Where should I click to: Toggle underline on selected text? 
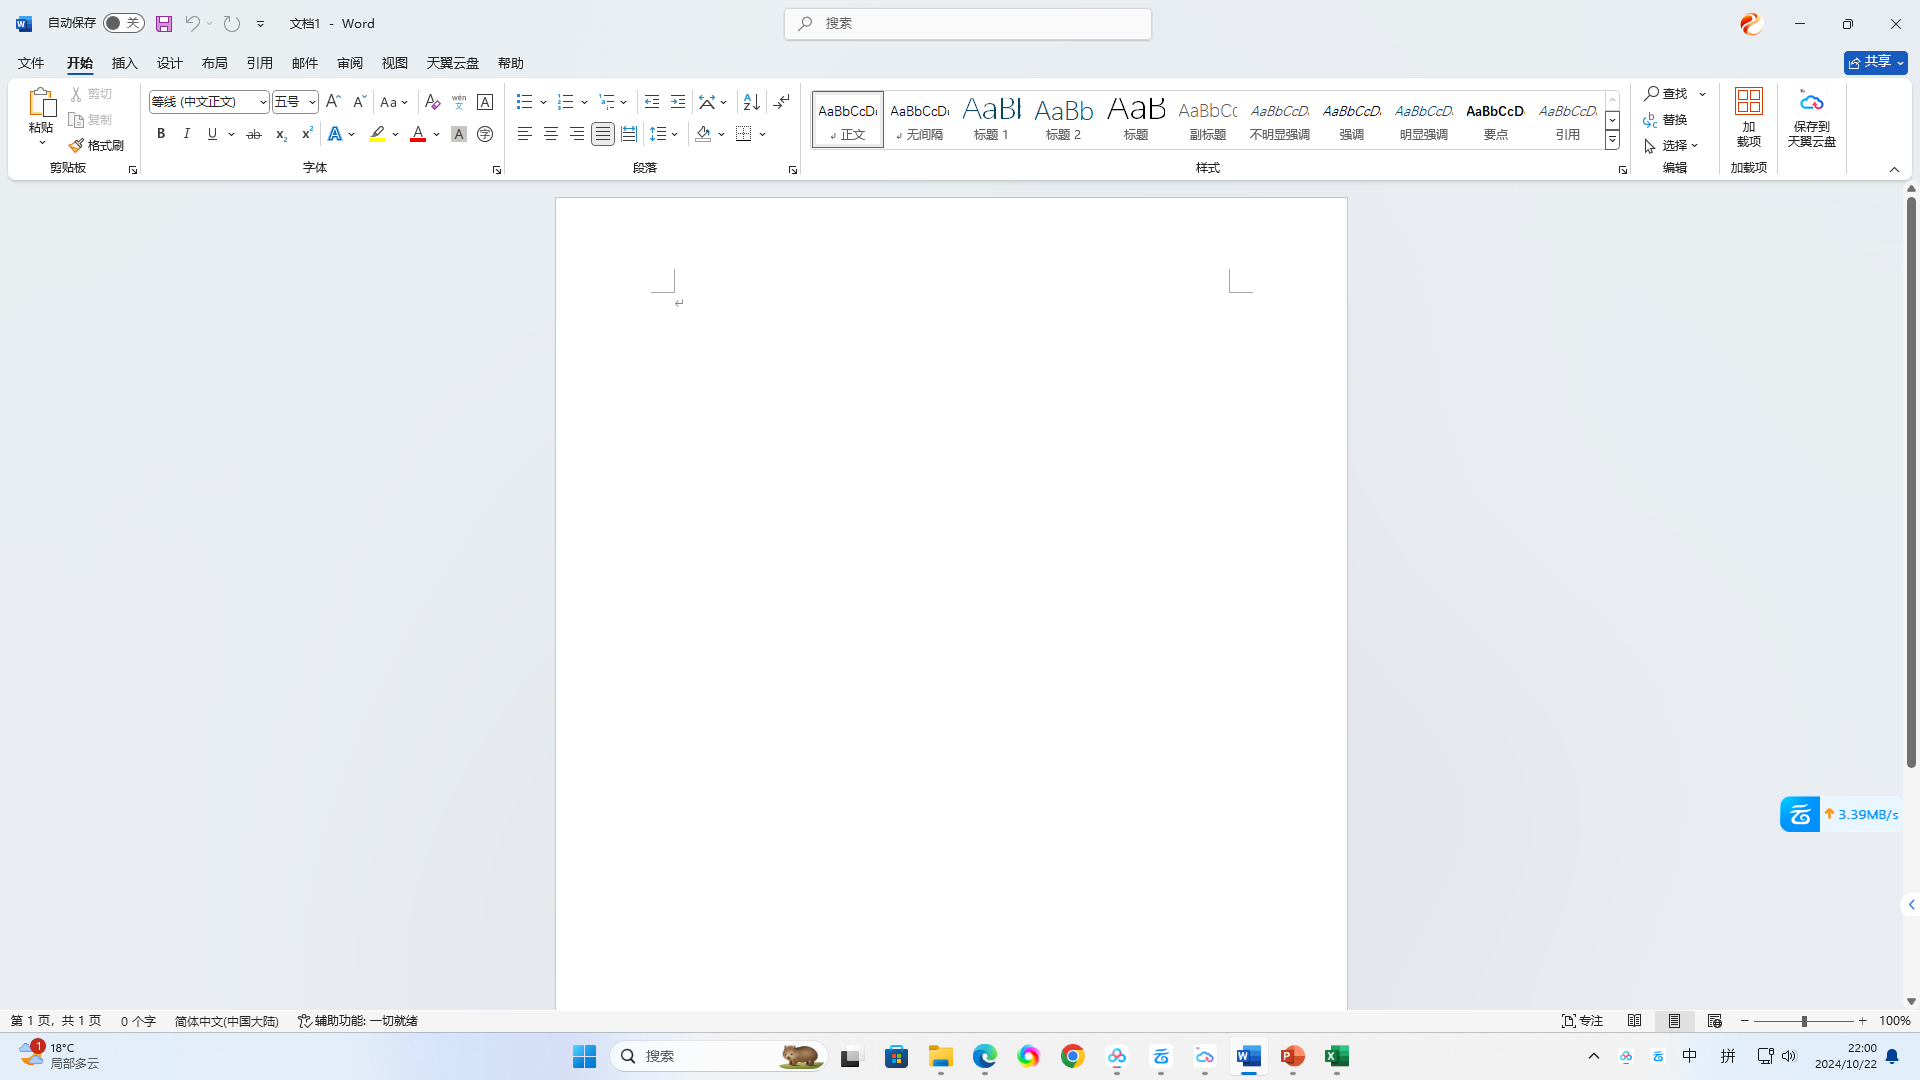pyautogui.click(x=212, y=133)
